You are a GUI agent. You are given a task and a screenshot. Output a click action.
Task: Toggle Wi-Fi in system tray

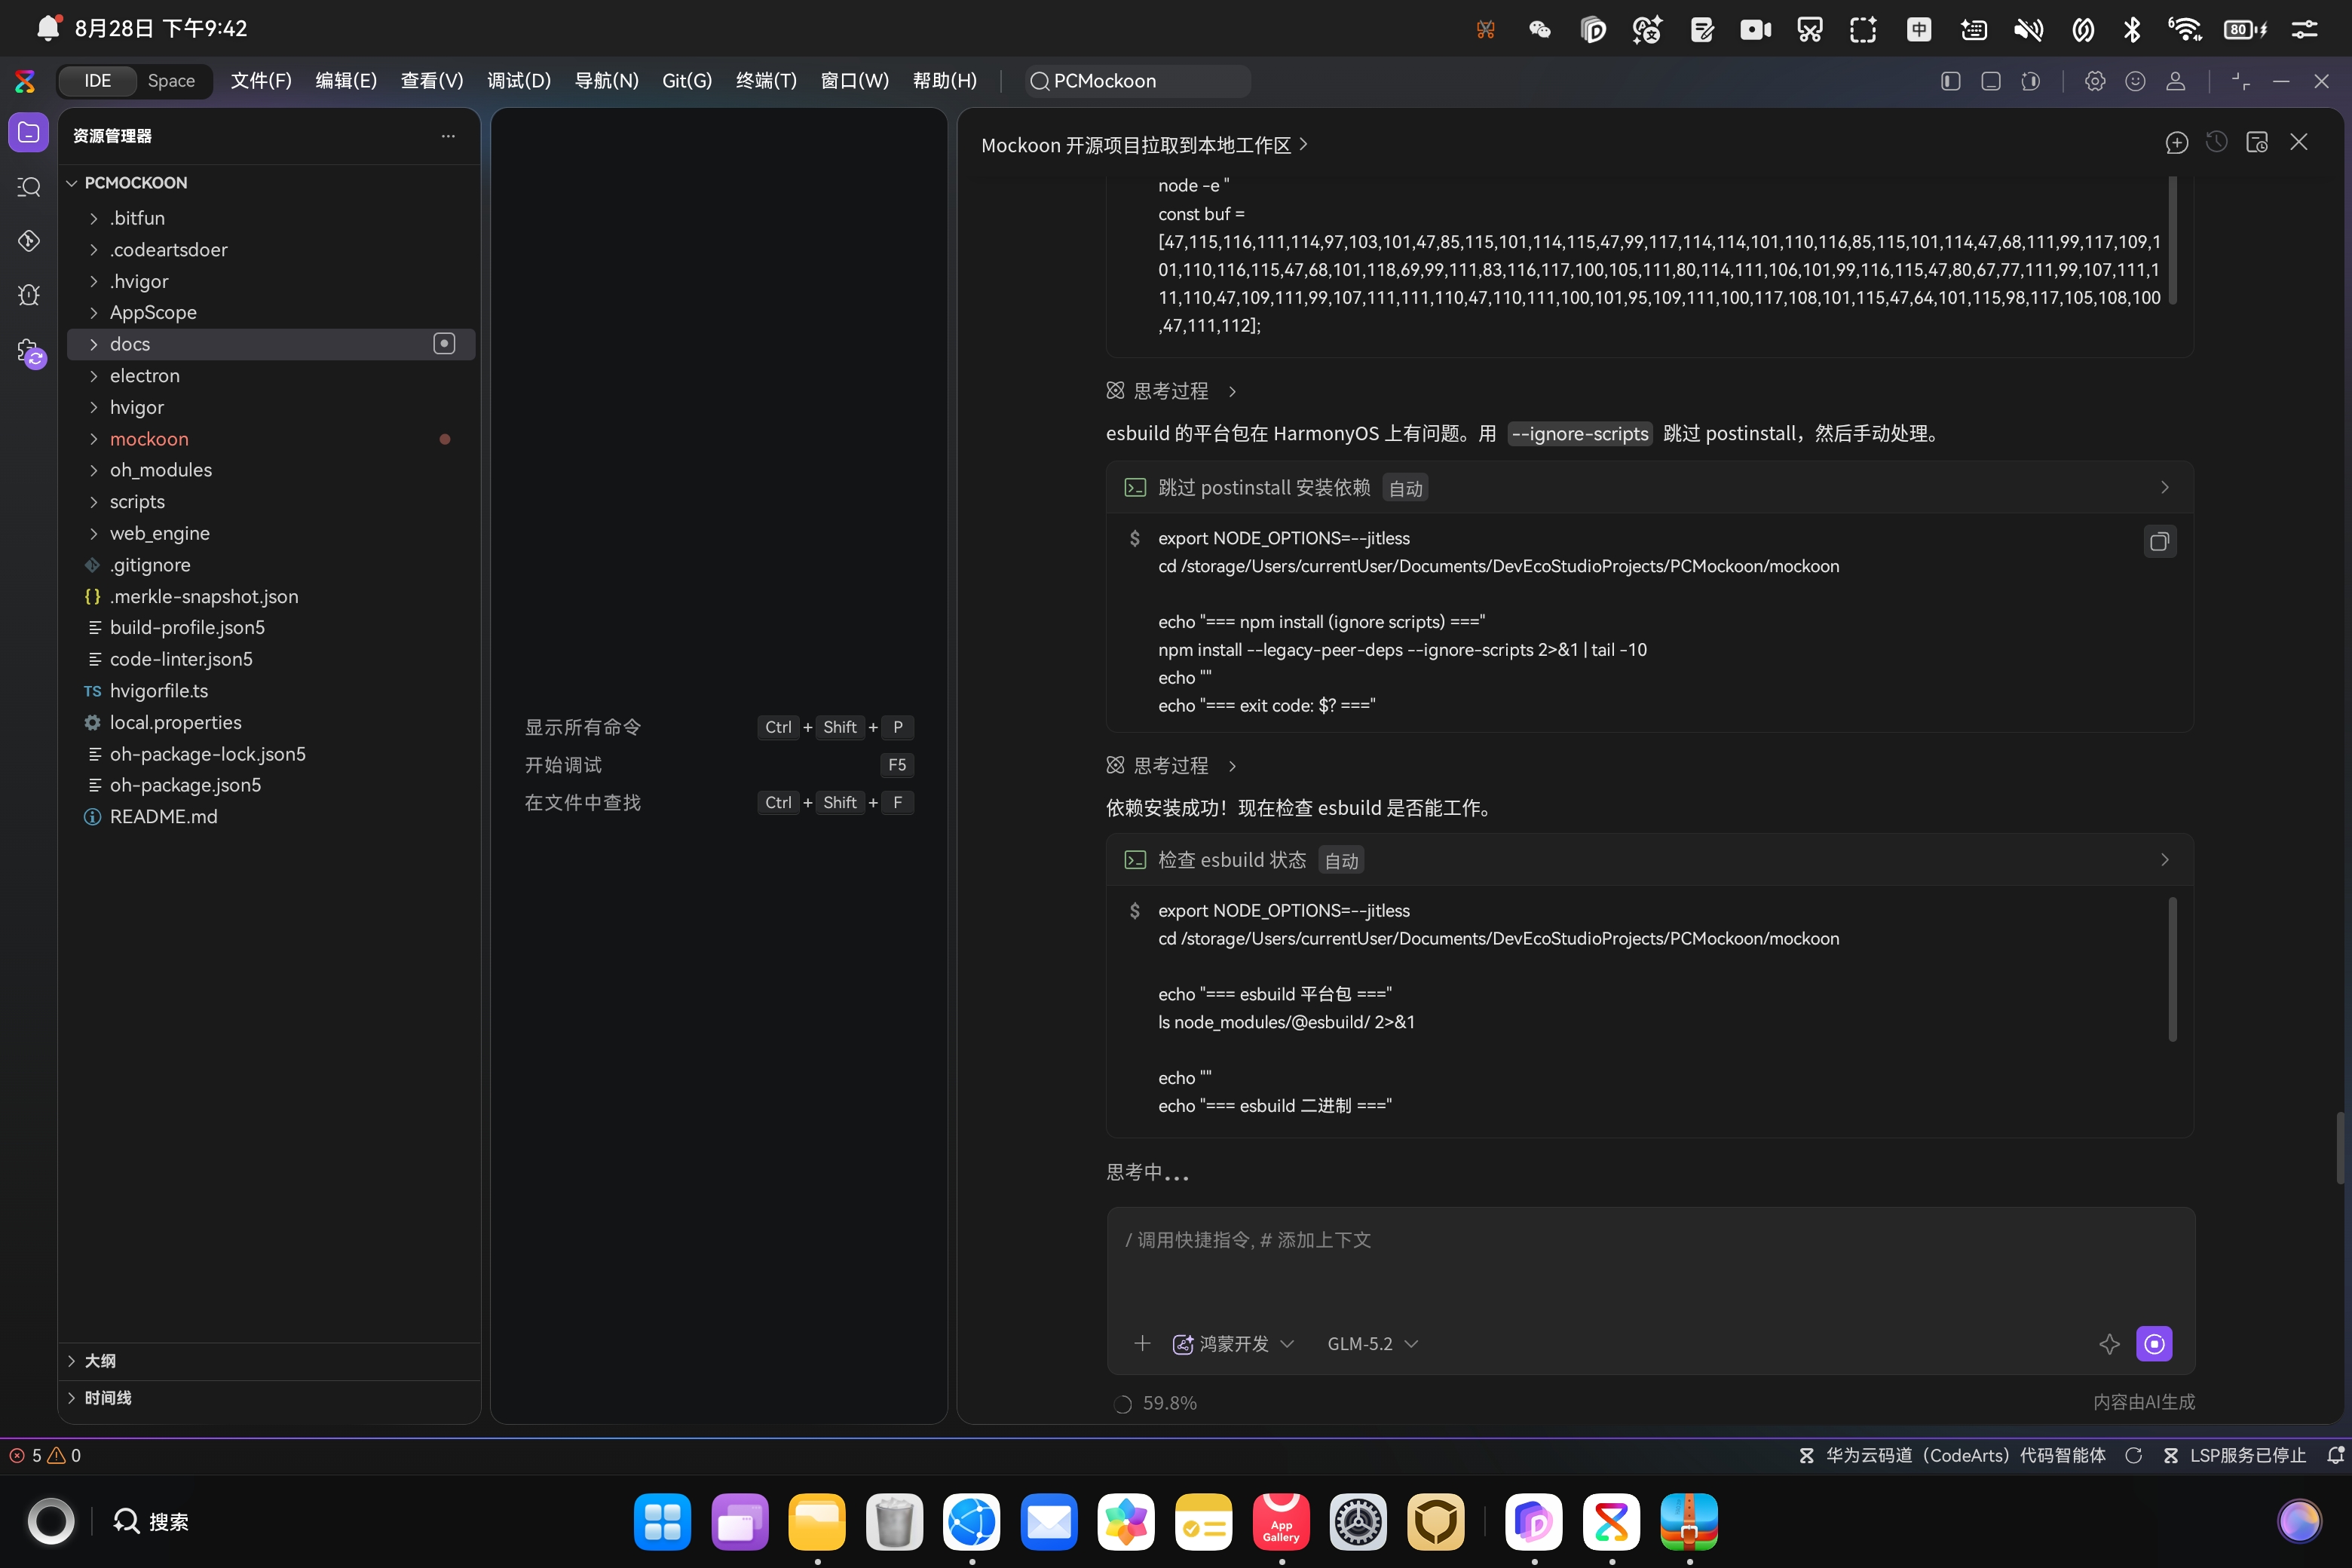tap(2185, 29)
